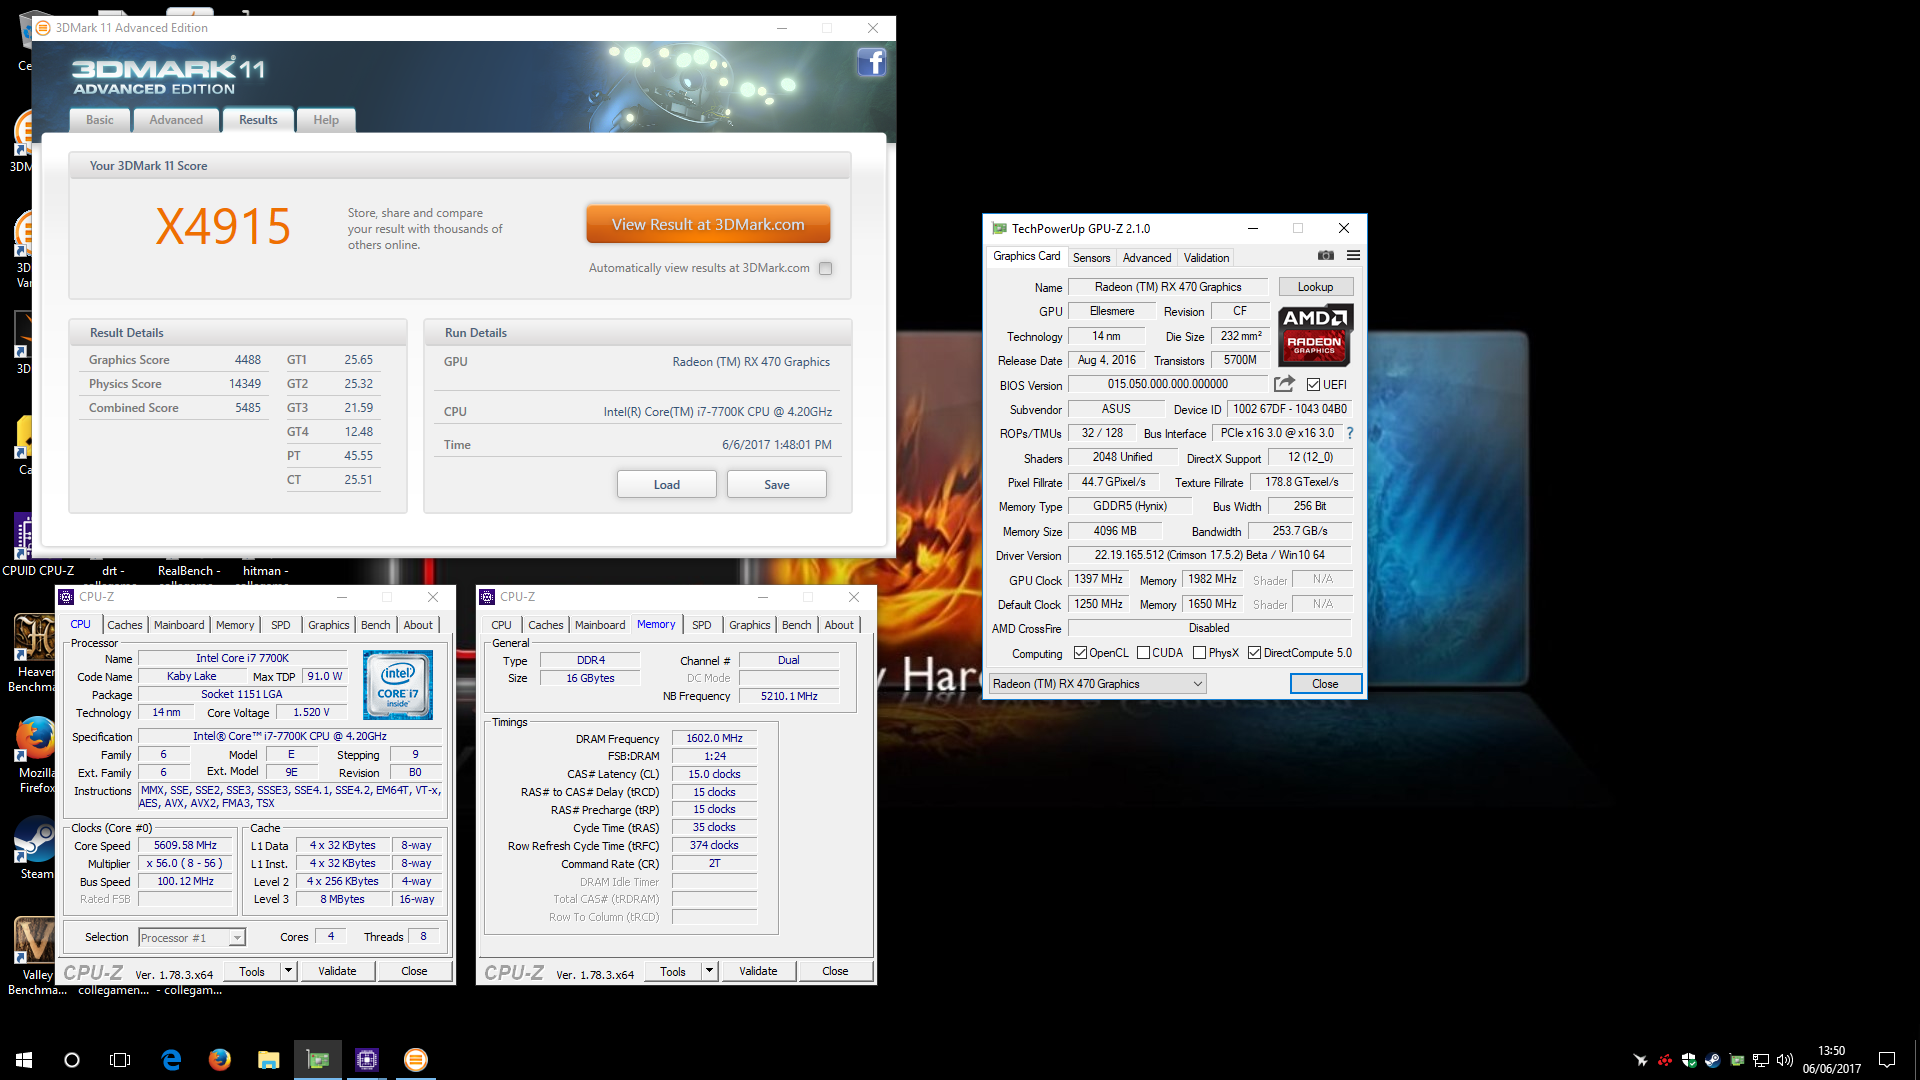Open Valley Benchmark desktop shortcut
The height and width of the screenshot is (1080, 1920).
(35, 956)
